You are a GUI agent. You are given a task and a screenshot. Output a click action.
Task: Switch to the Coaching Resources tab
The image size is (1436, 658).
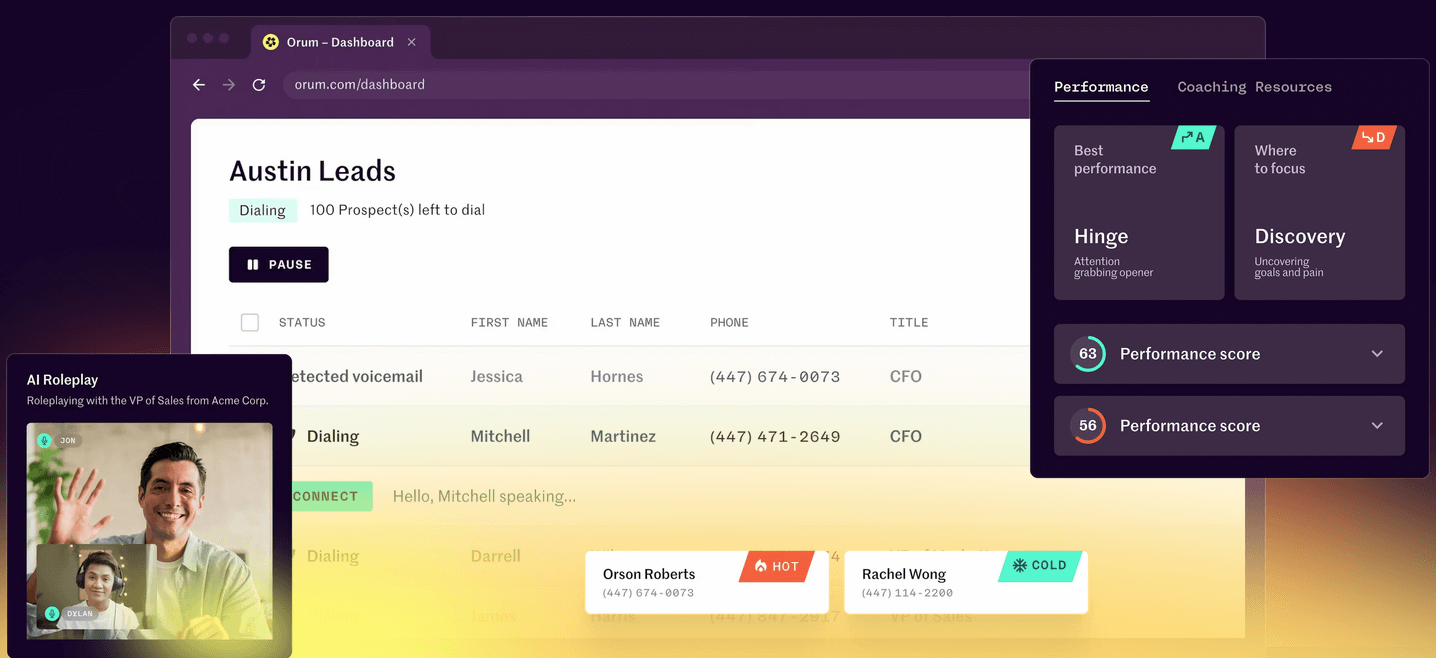click(x=1254, y=87)
